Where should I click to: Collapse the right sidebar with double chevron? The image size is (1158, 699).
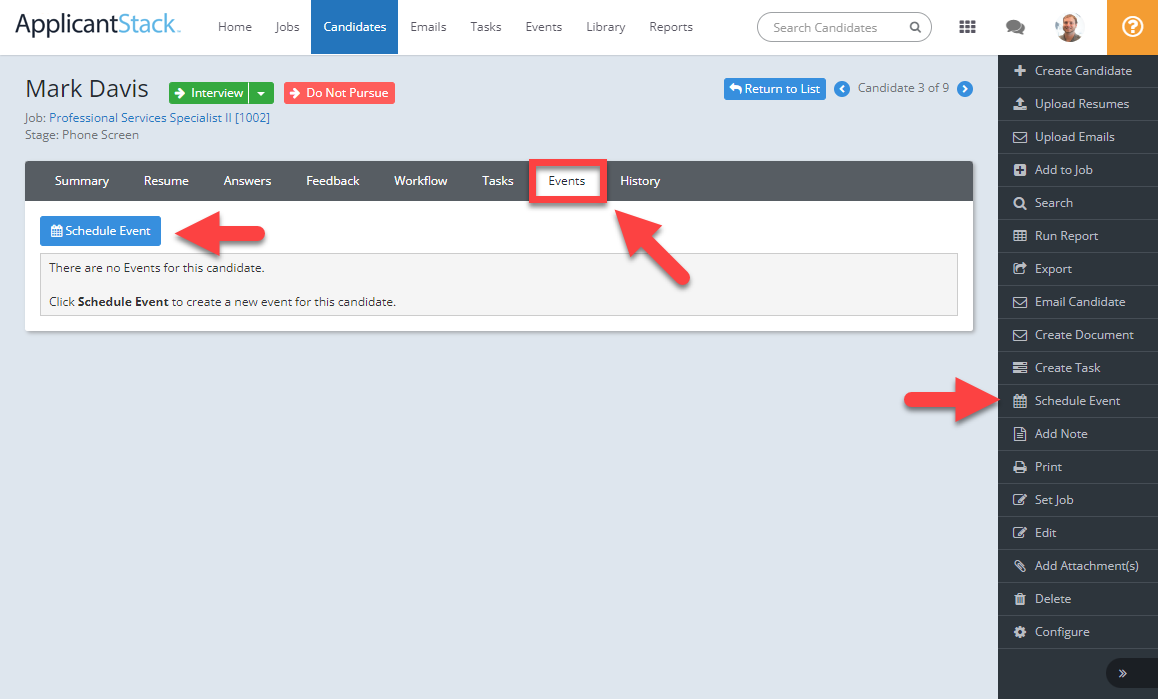click(1122, 673)
